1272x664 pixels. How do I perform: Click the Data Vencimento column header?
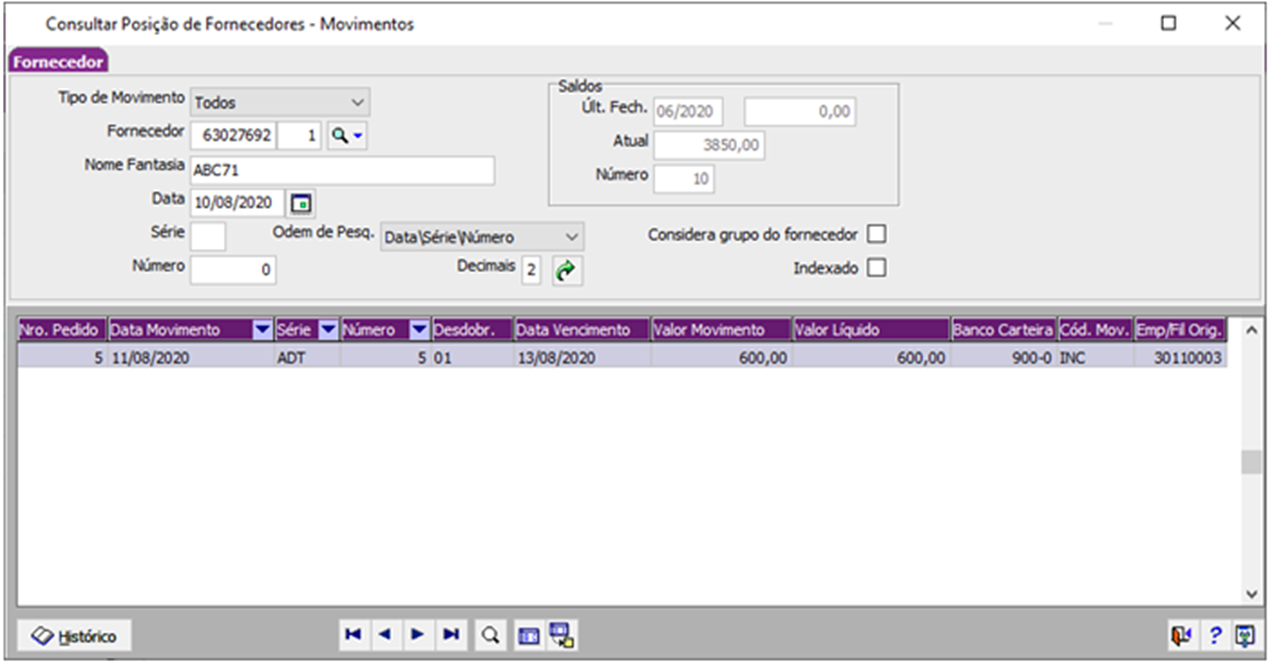click(581, 330)
